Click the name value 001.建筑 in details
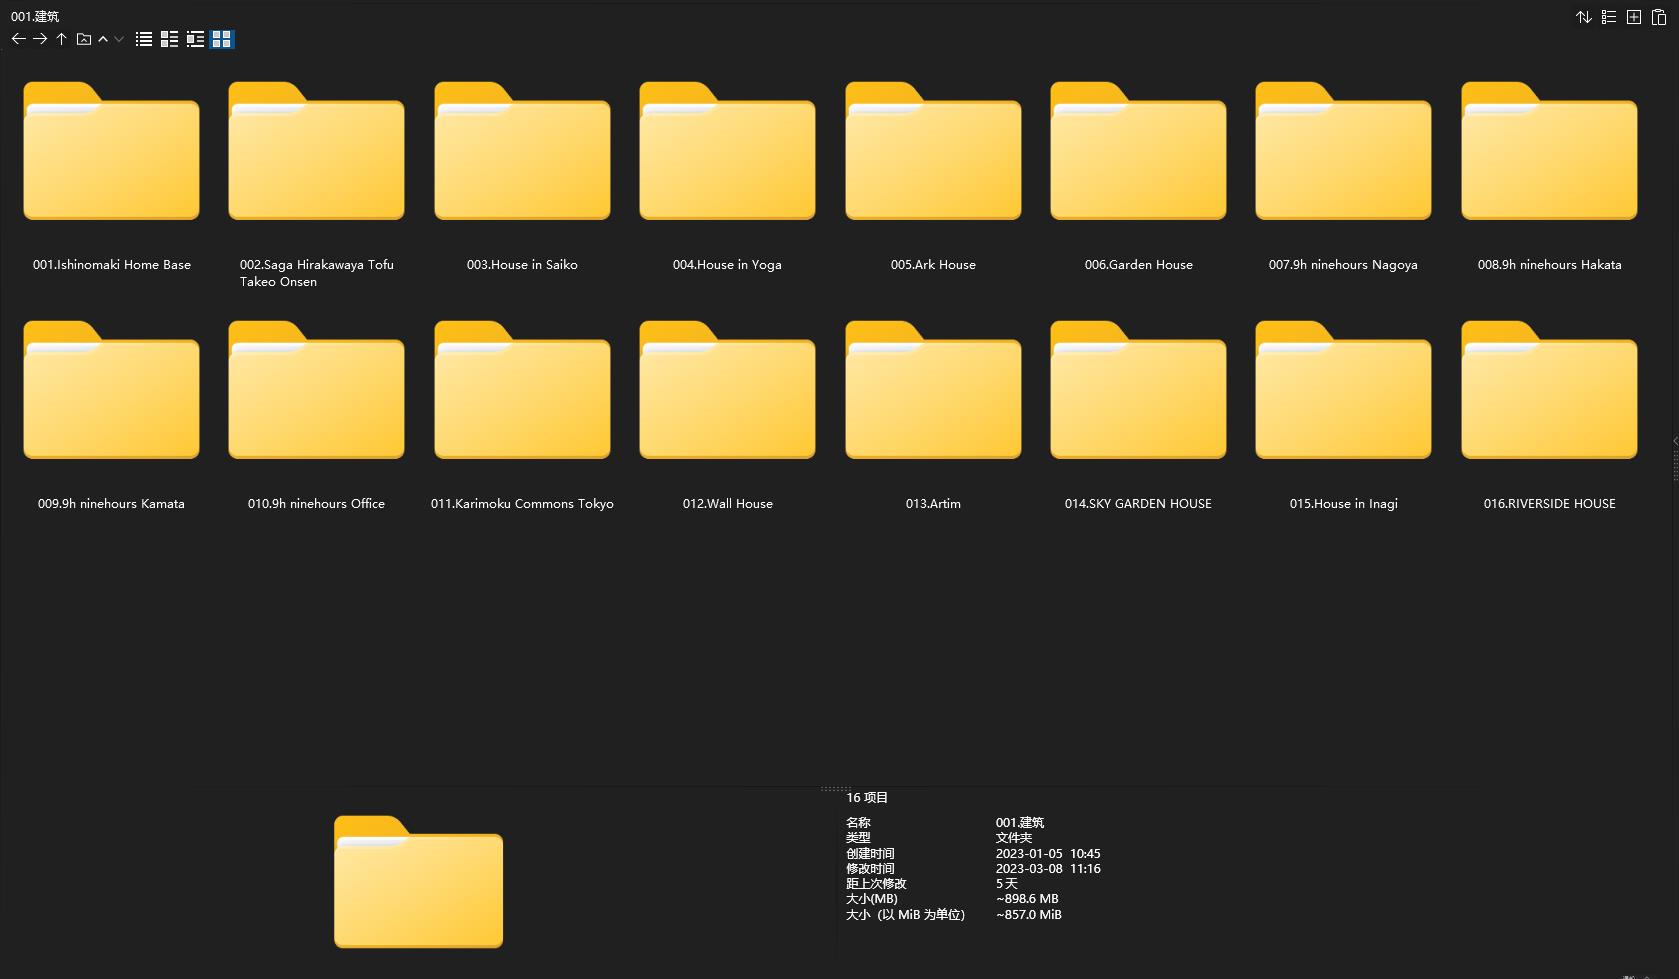Viewport: 1679px width, 979px height. (1020, 822)
